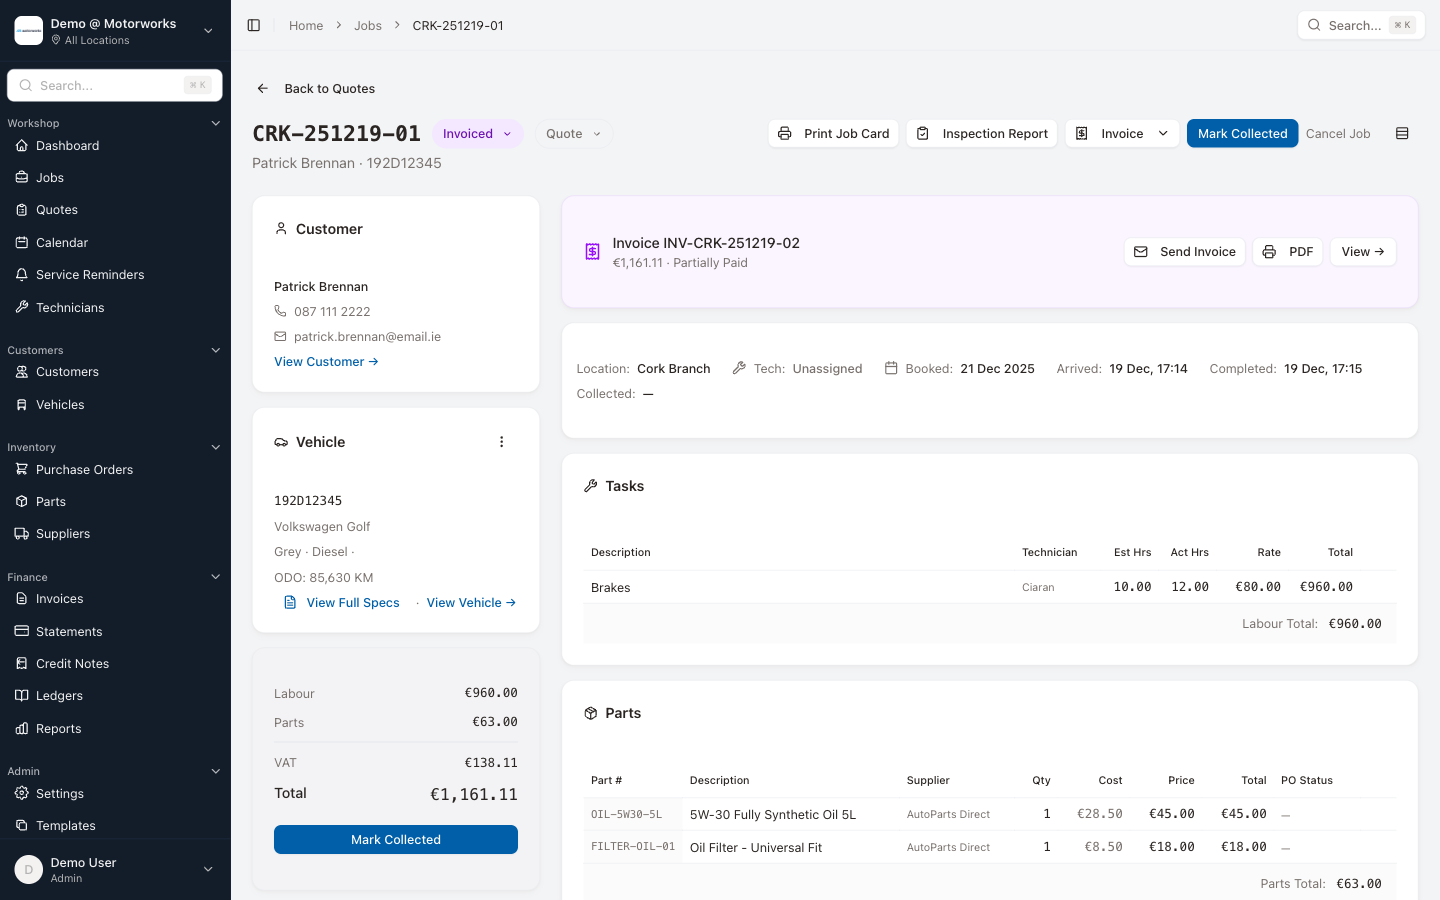Focus the sidebar search field
This screenshot has width=1440, height=900.
(110, 86)
